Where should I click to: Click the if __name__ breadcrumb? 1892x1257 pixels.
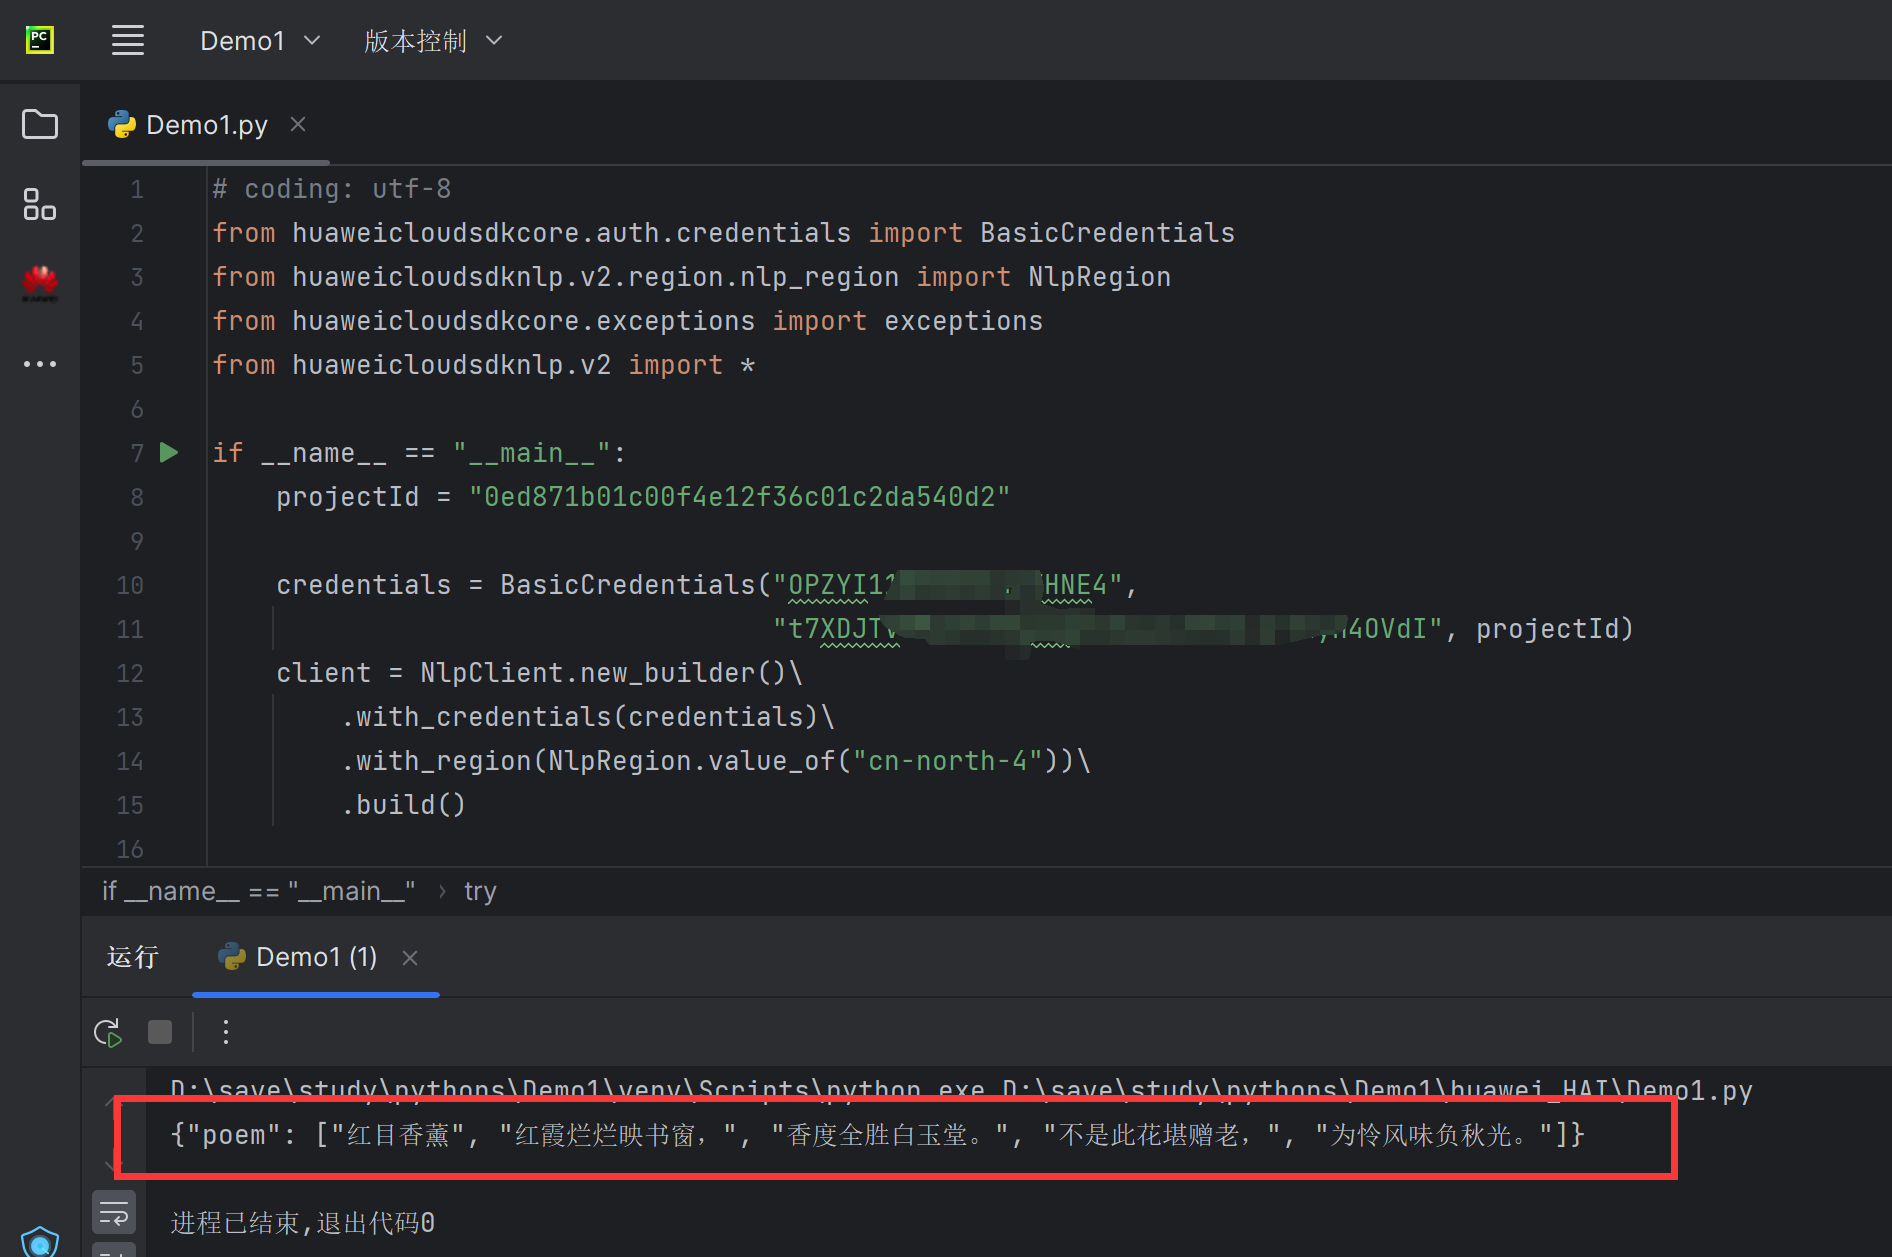(x=258, y=891)
